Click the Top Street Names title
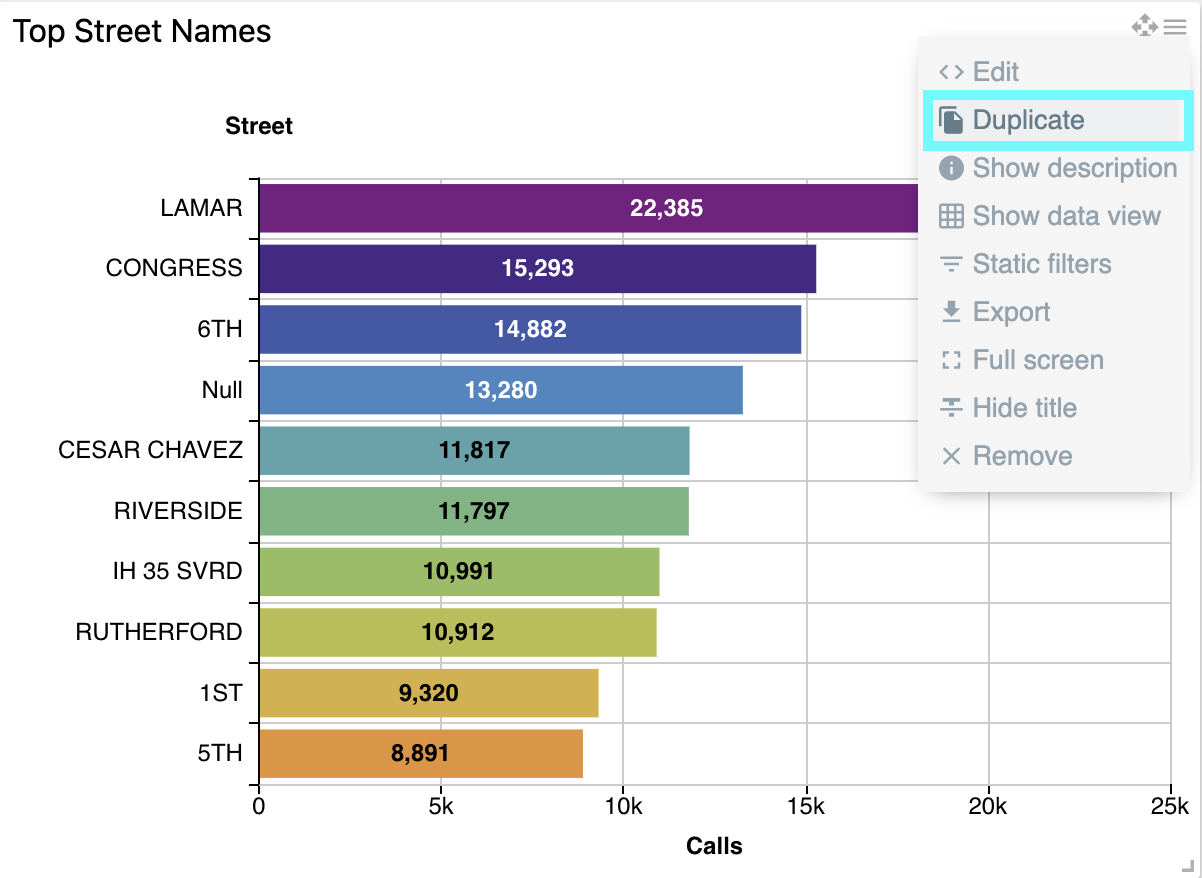This screenshot has height=878, width=1202. pos(142,31)
